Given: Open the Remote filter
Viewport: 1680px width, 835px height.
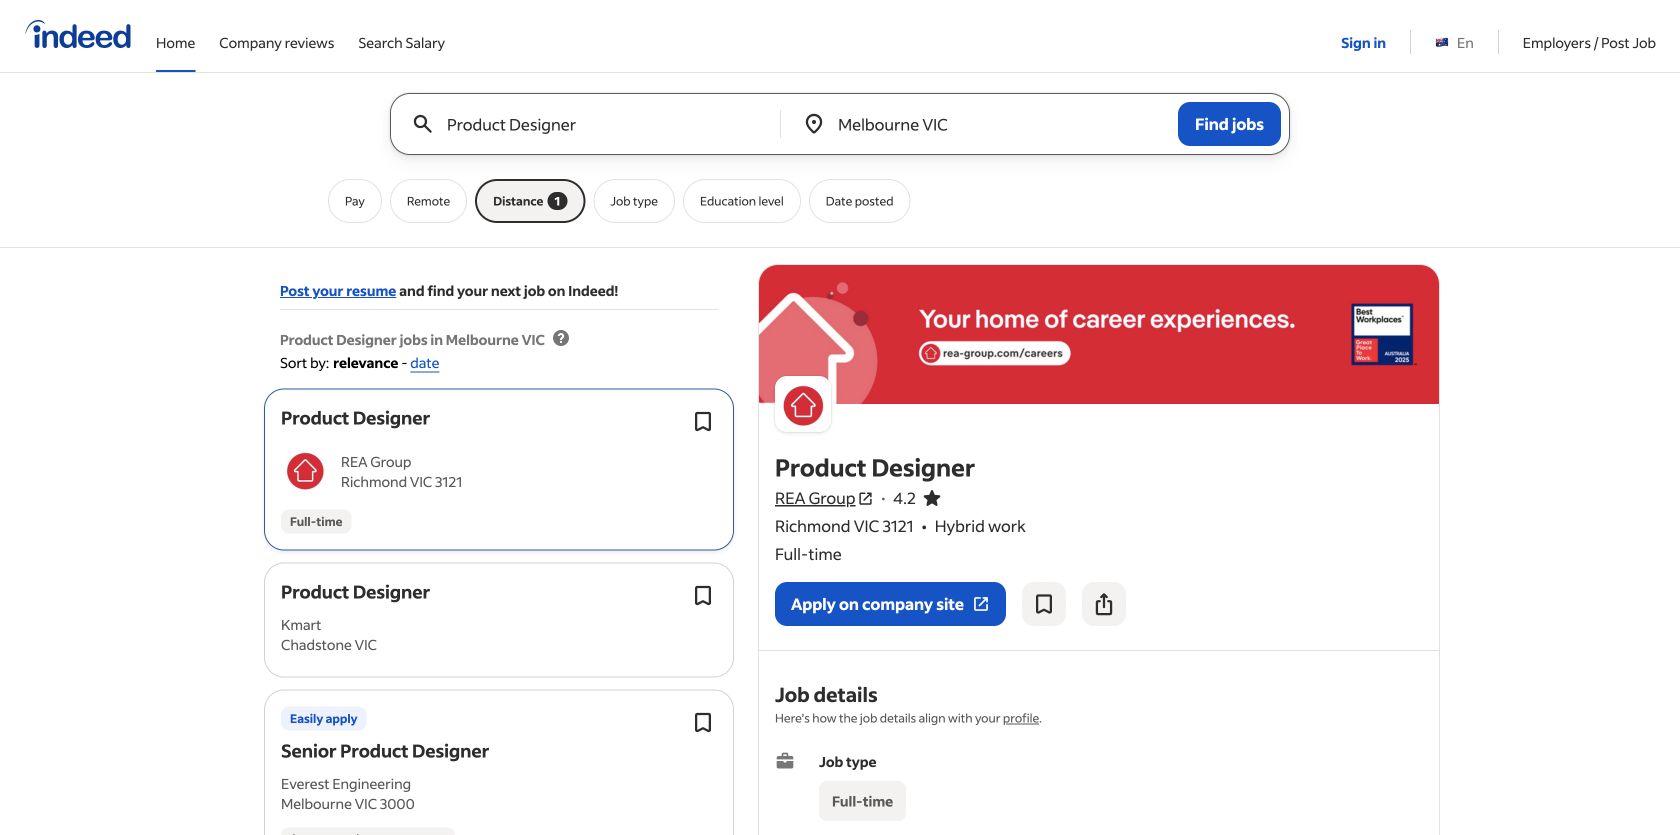Looking at the screenshot, I should pyautogui.click(x=428, y=201).
